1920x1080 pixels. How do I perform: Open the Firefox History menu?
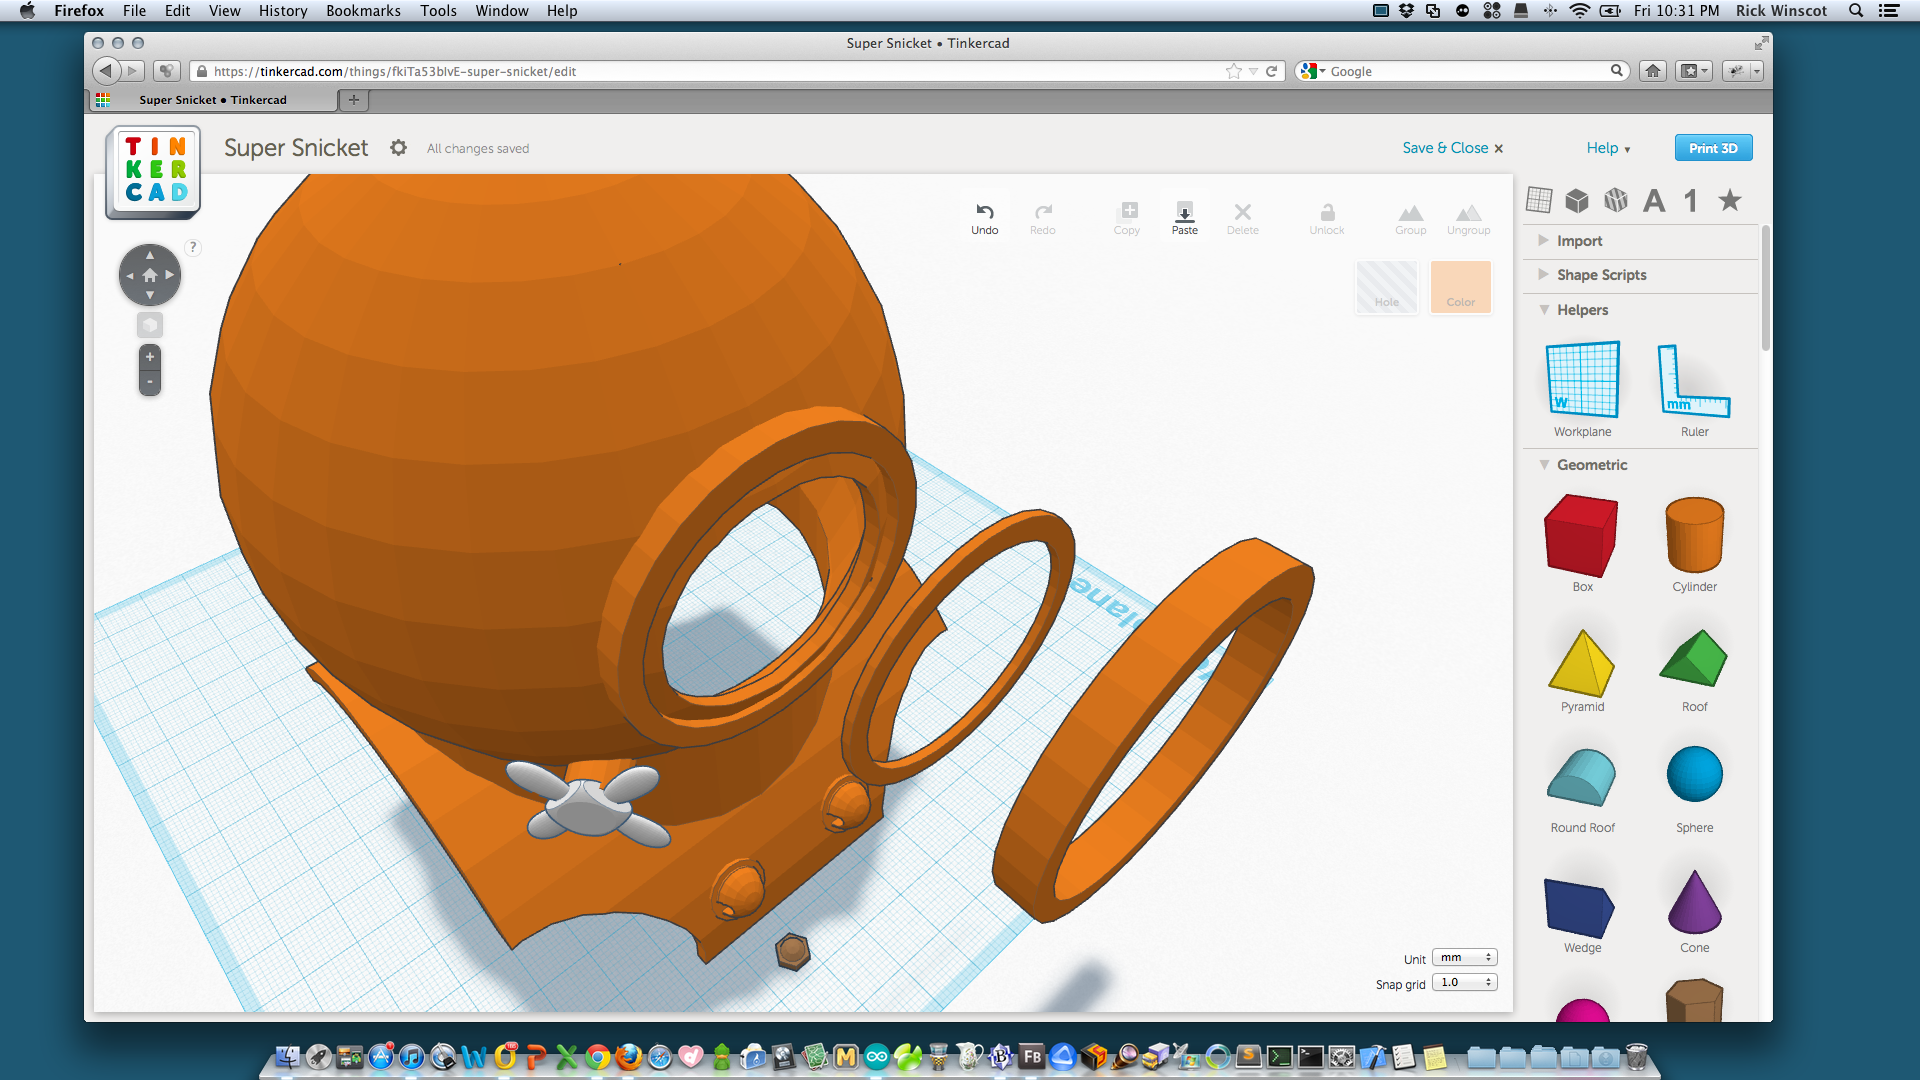click(x=282, y=11)
